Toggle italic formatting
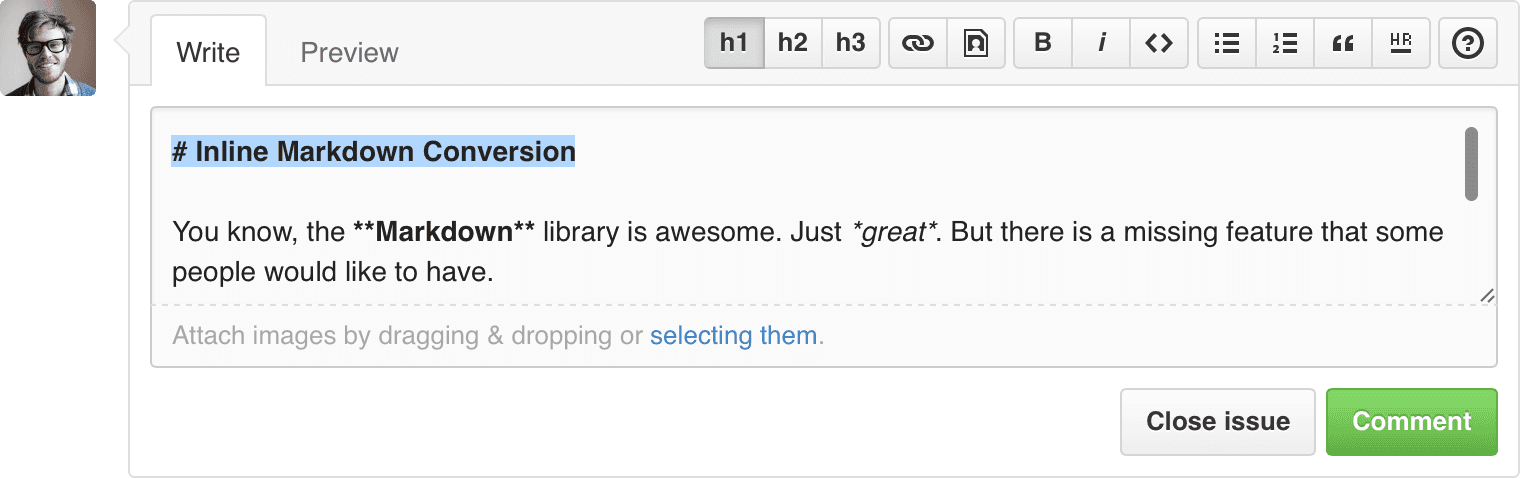1520x478 pixels. tap(1101, 43)
